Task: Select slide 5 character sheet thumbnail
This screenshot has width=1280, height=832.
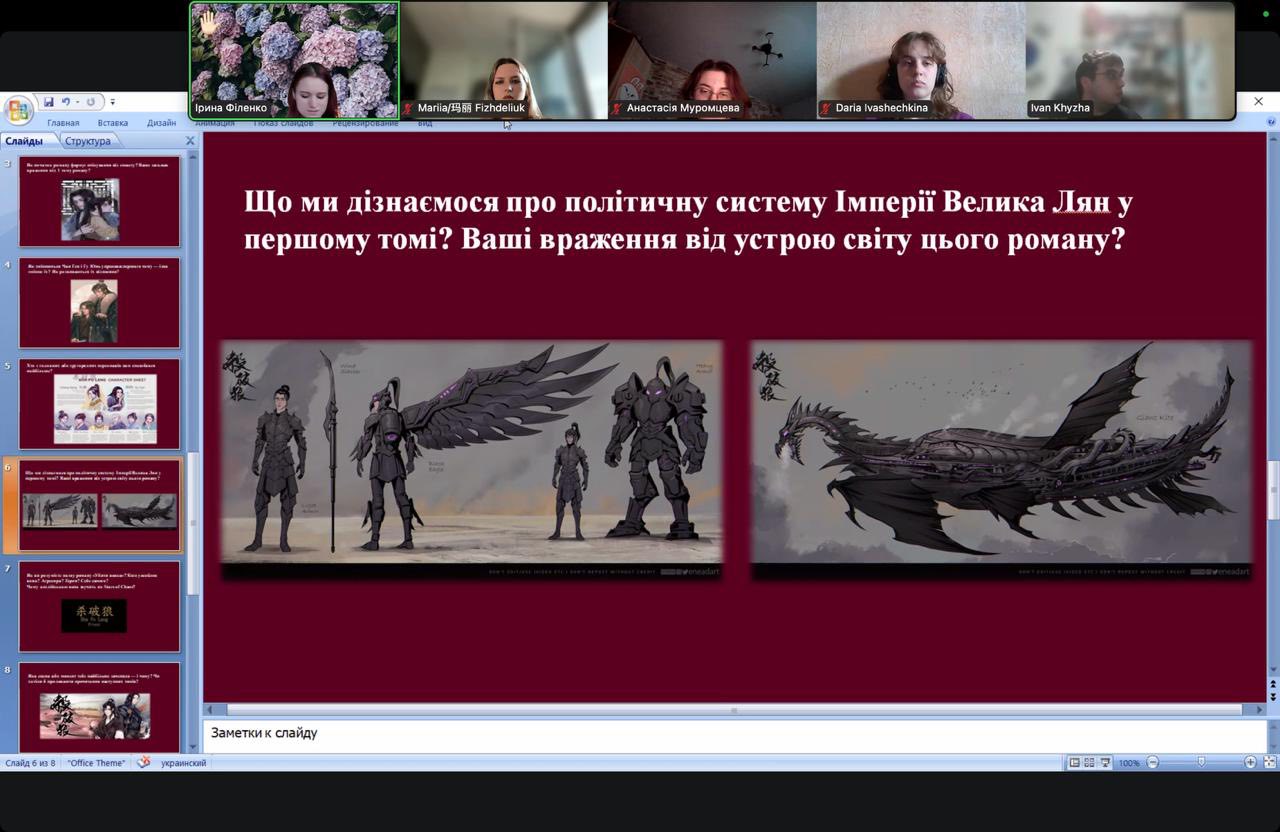Action: point(99,404)
